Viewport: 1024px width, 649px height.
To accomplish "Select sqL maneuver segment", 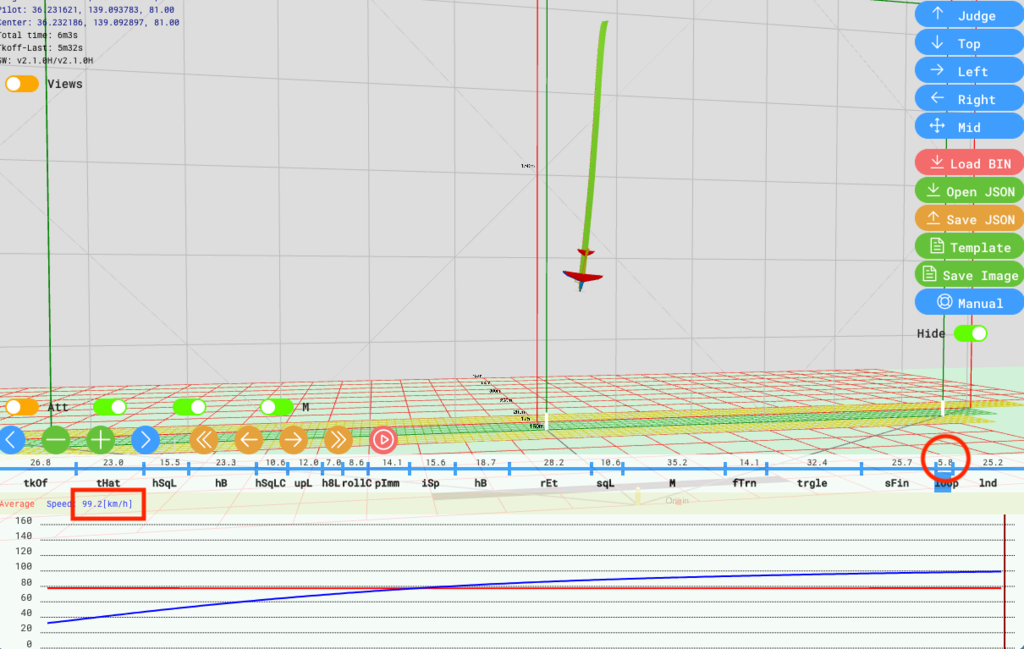I will [605, 483].
